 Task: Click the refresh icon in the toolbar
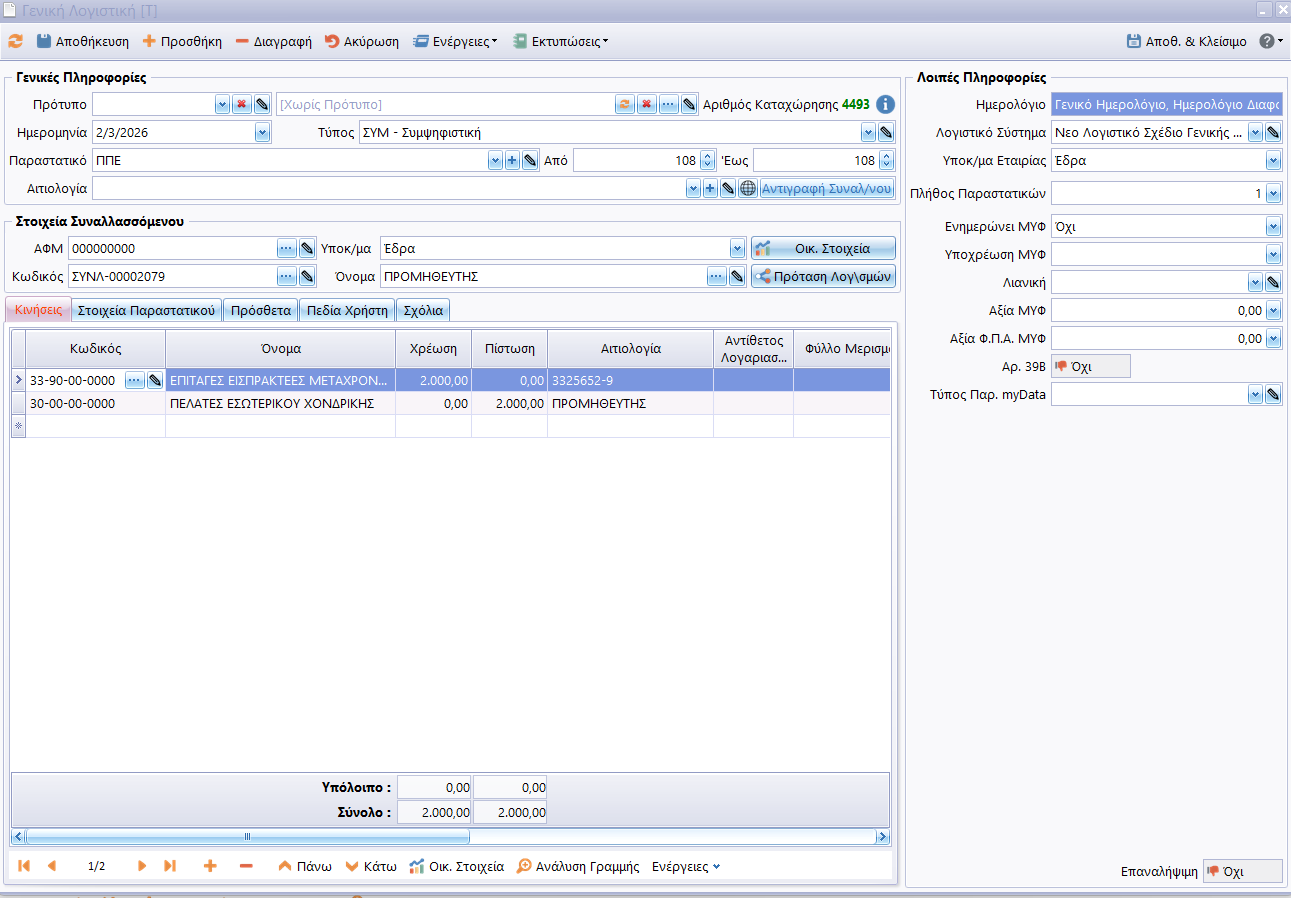tap(15, 42)
